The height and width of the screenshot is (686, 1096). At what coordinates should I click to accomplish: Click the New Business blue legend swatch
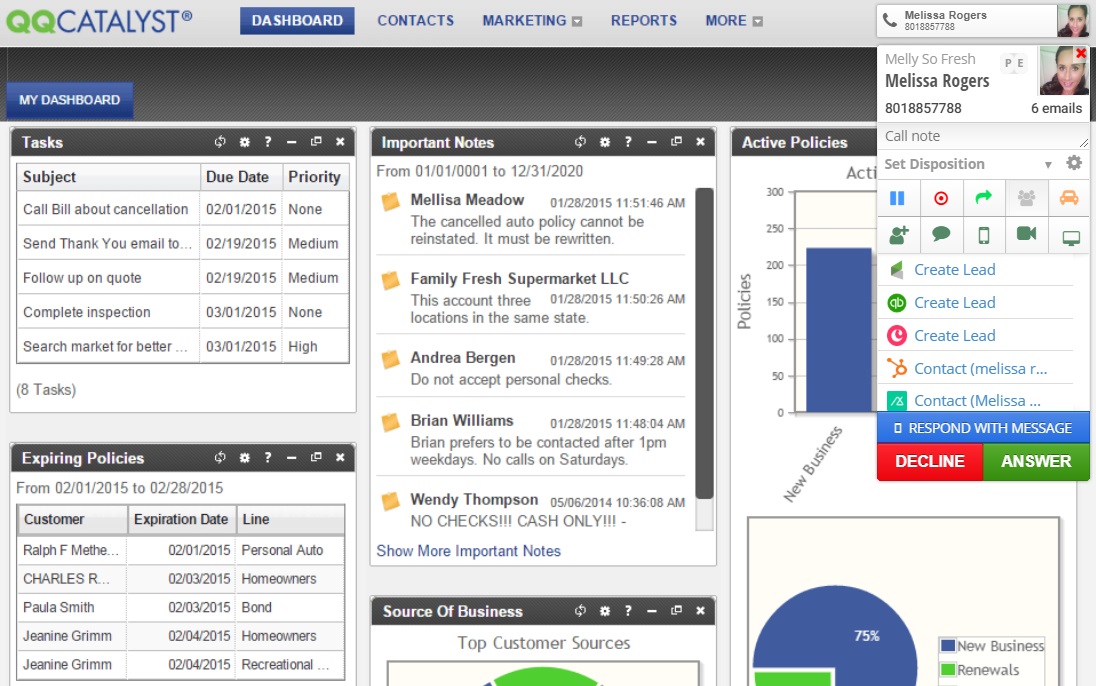click(x=948, y=645)
